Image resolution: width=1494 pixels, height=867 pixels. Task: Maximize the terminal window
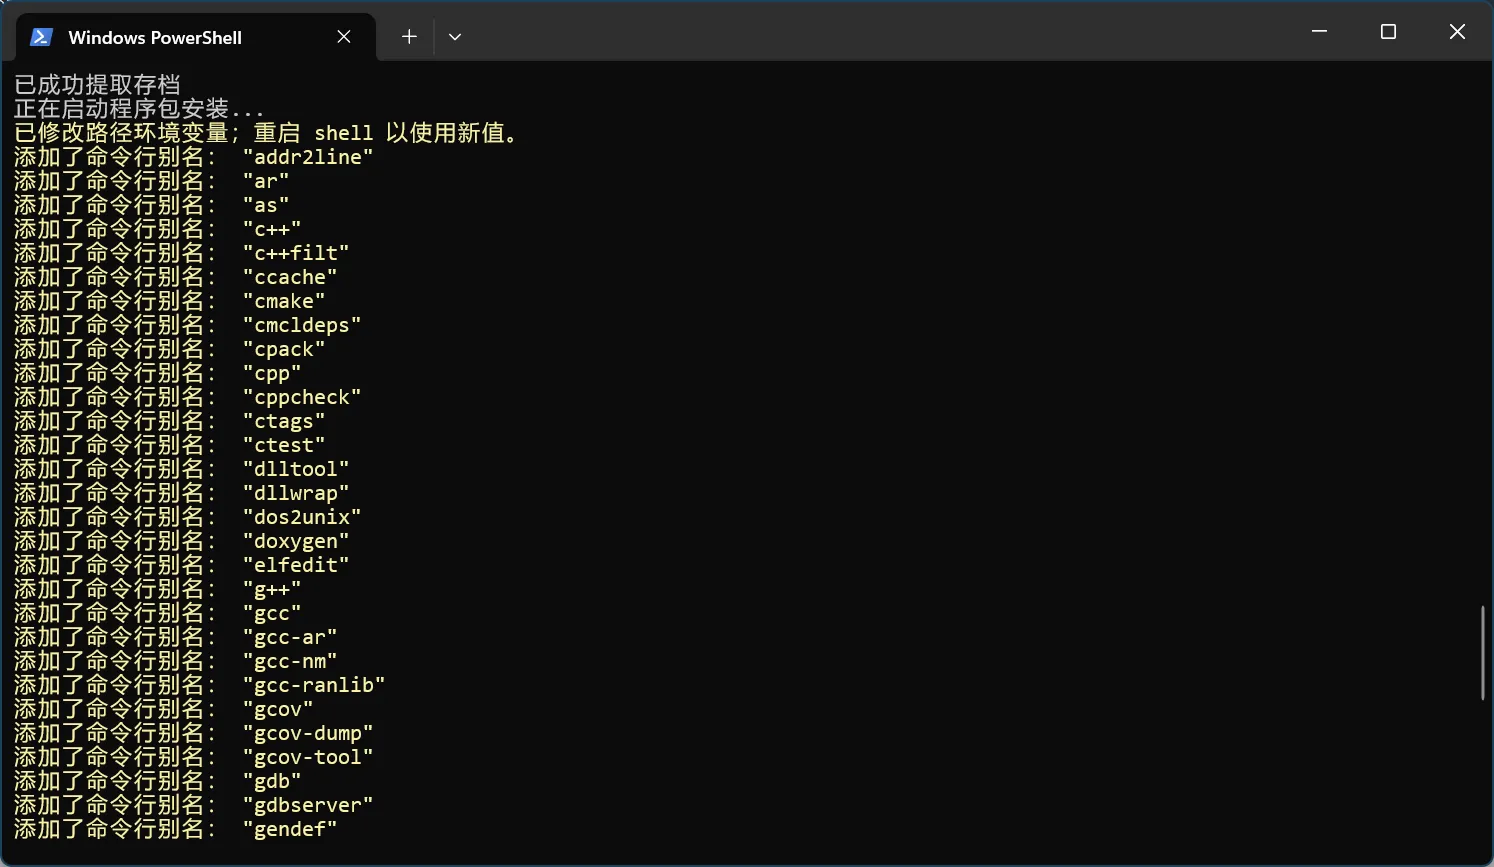click(1388, 32)
